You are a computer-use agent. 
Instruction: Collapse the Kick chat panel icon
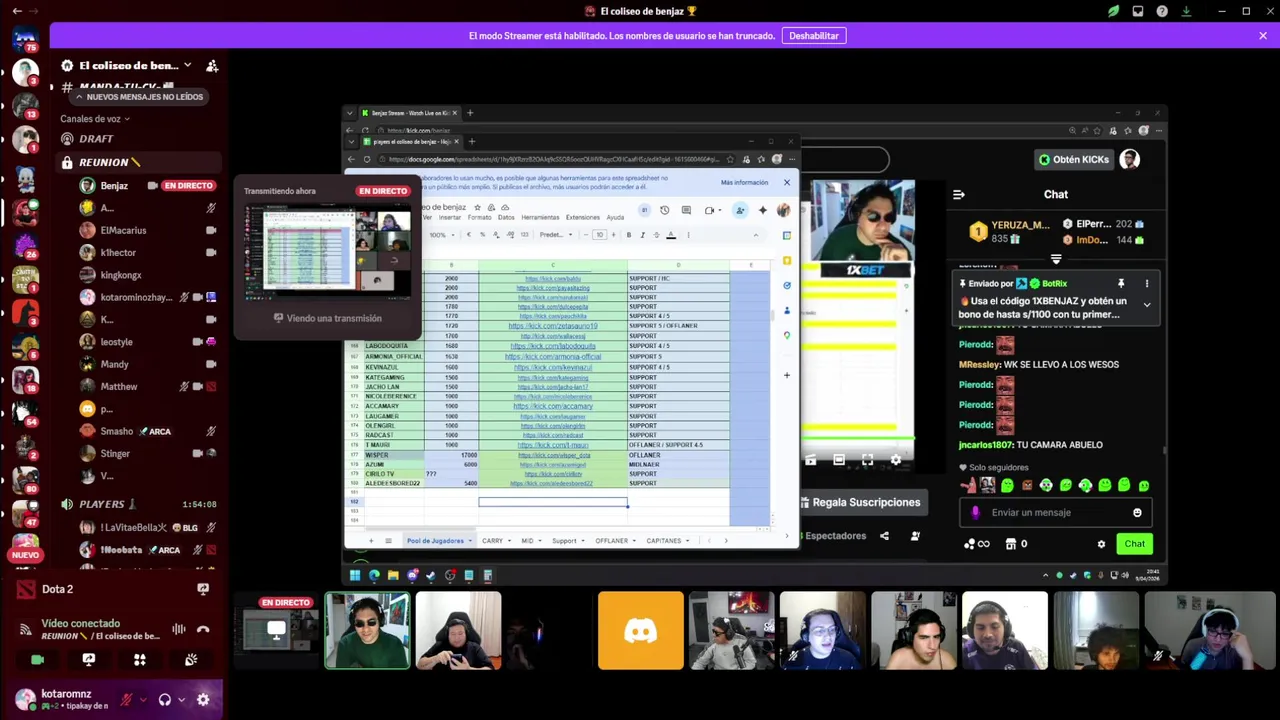tap(958, 195)
